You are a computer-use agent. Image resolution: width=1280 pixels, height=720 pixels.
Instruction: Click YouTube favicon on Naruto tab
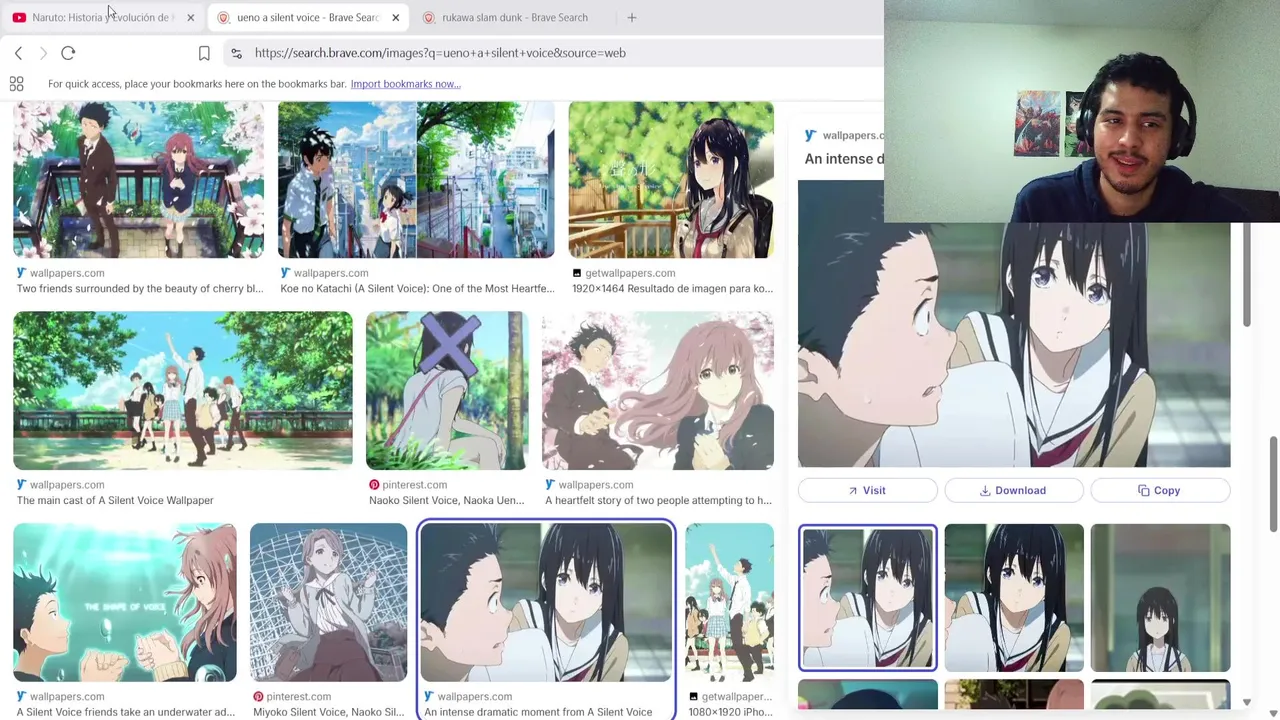(19, 17)
